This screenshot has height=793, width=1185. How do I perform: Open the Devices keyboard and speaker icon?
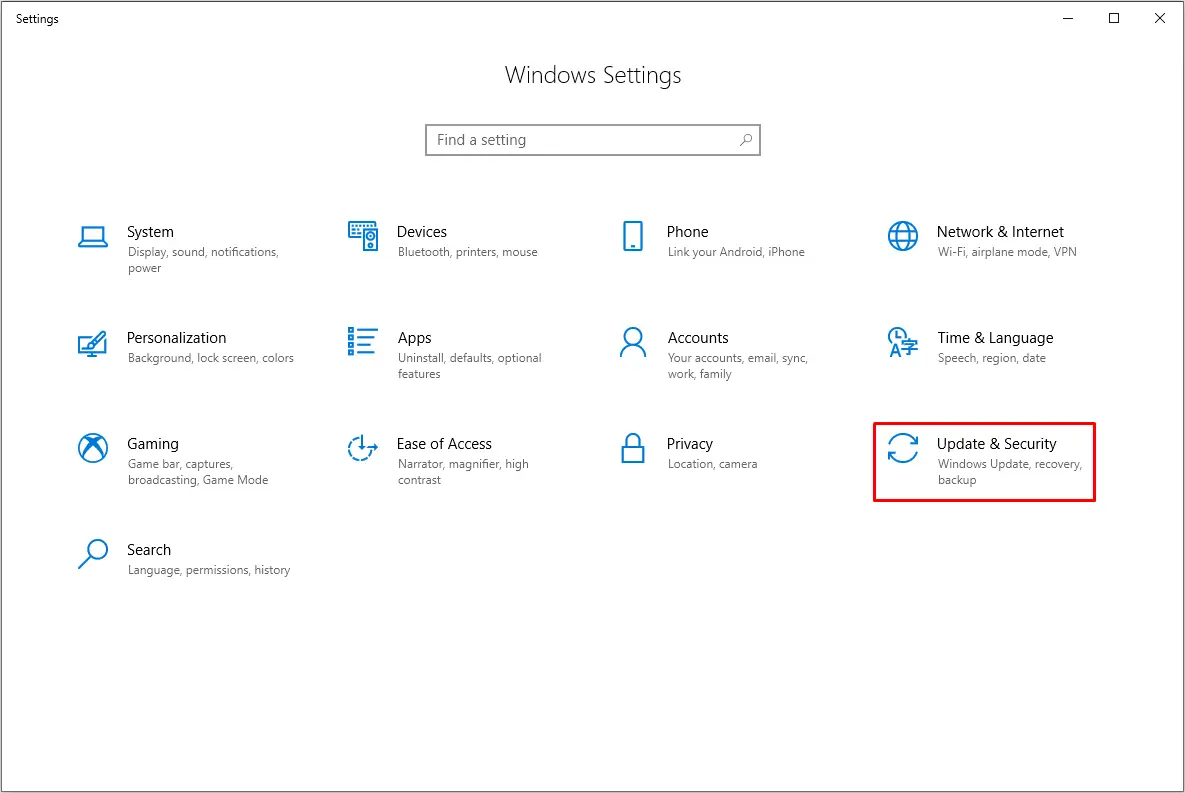point(363,236)
